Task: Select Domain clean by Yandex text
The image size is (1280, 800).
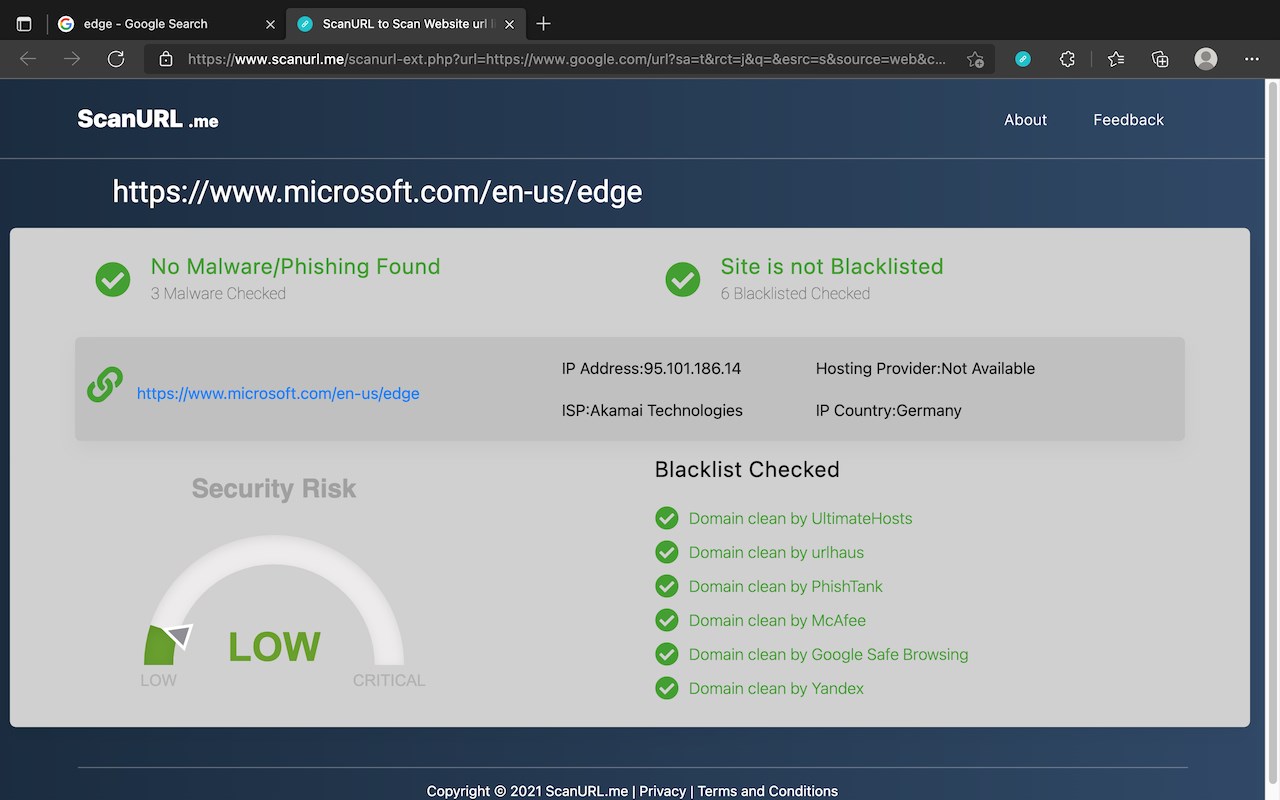Action: [x=776, y=688]
